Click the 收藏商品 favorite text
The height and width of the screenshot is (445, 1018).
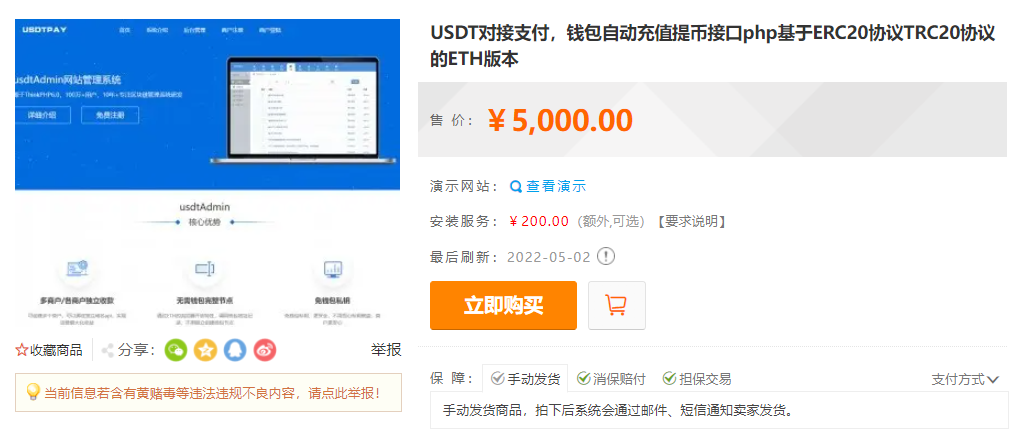pos(56,351)
